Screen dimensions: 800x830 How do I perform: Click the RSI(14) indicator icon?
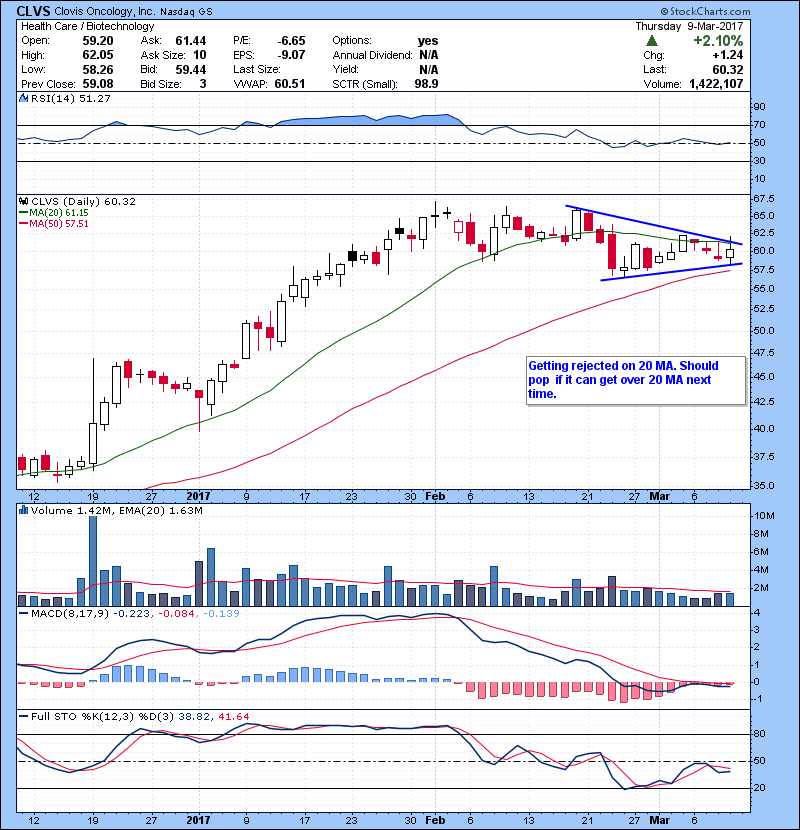(23, 98)
